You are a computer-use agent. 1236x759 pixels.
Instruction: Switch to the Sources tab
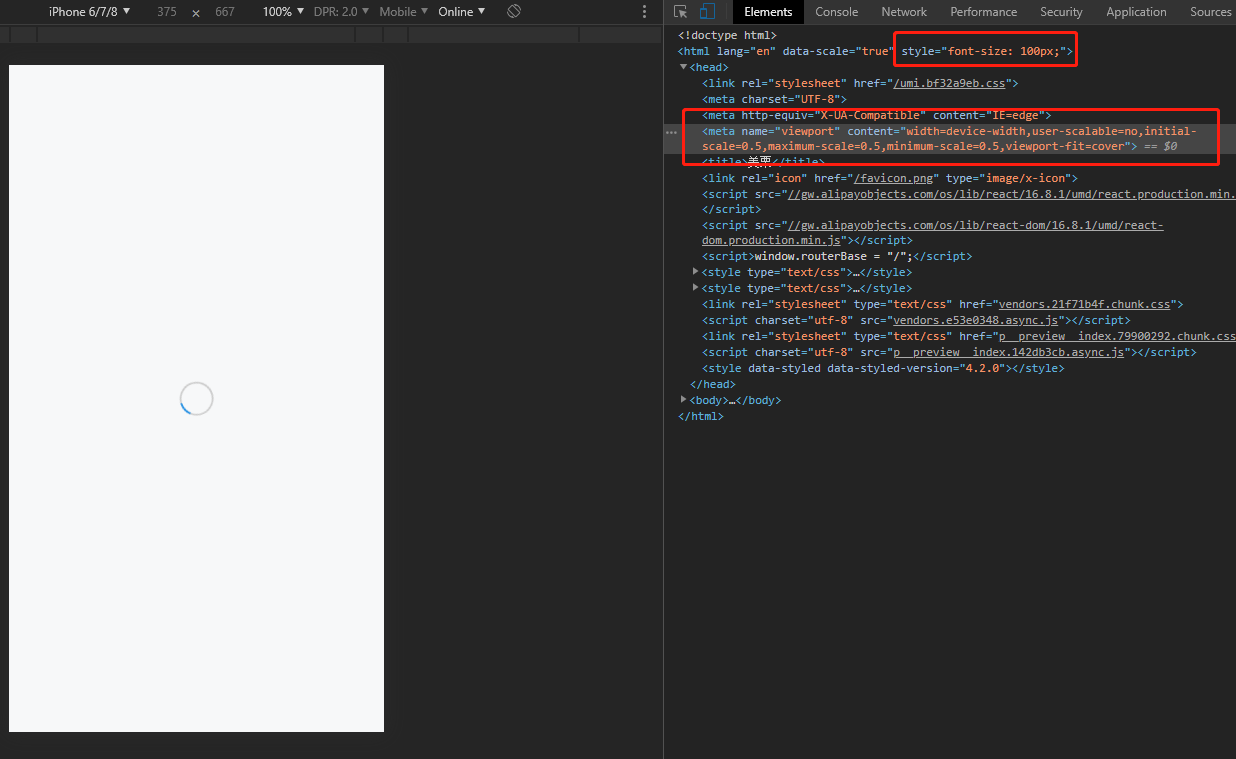[1210, 12]
